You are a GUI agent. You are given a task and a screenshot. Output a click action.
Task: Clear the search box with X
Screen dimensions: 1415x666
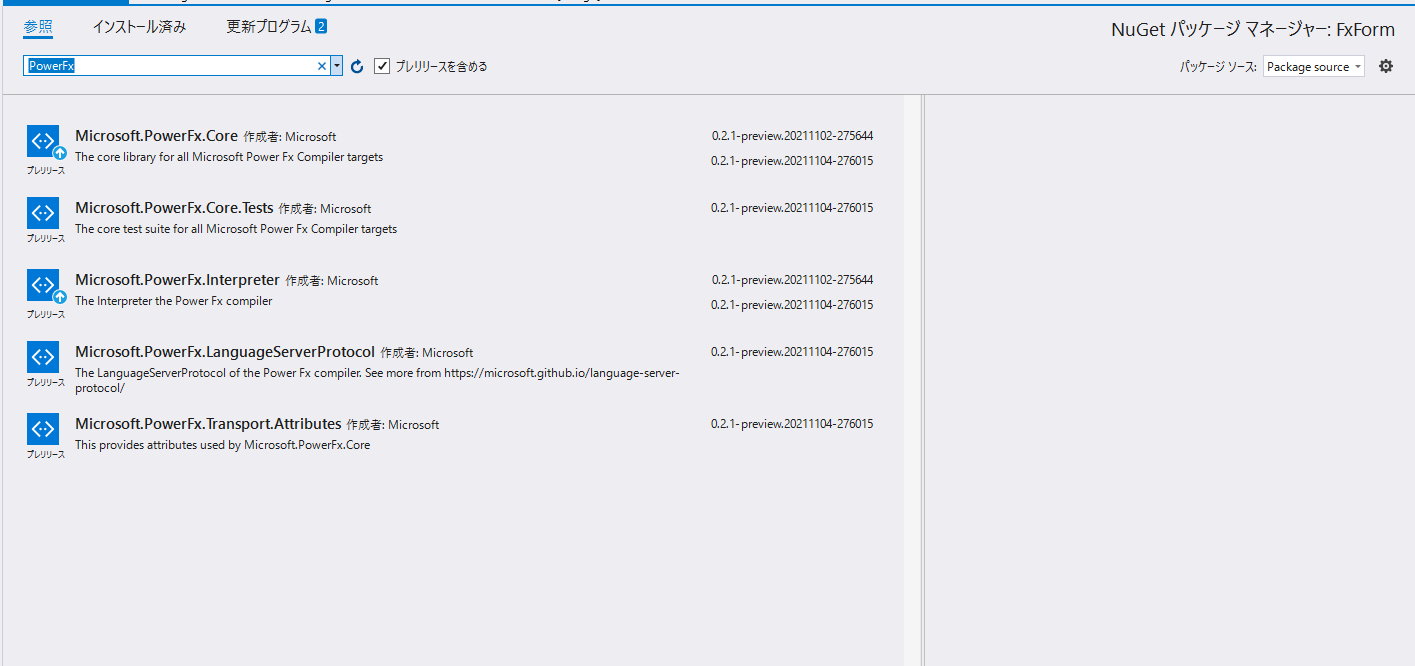tap(322, 66)
